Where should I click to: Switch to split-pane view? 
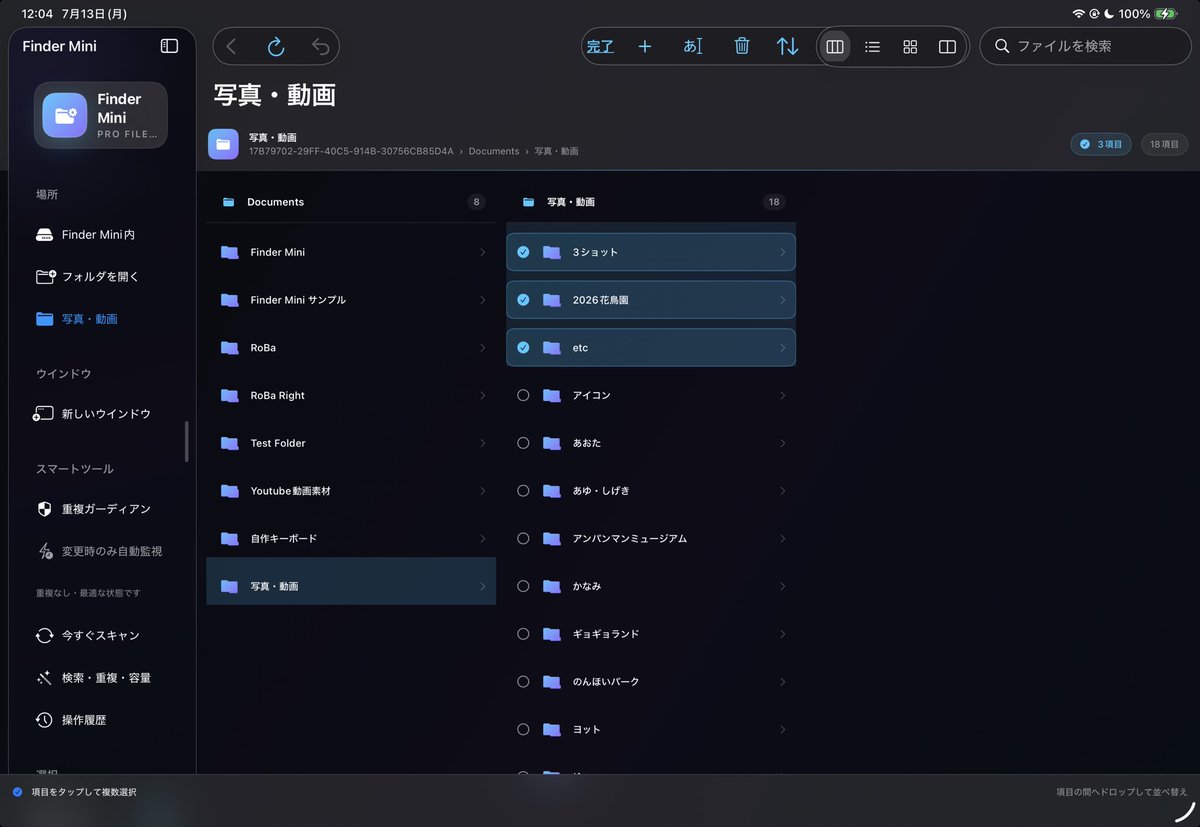pos(947,46)
